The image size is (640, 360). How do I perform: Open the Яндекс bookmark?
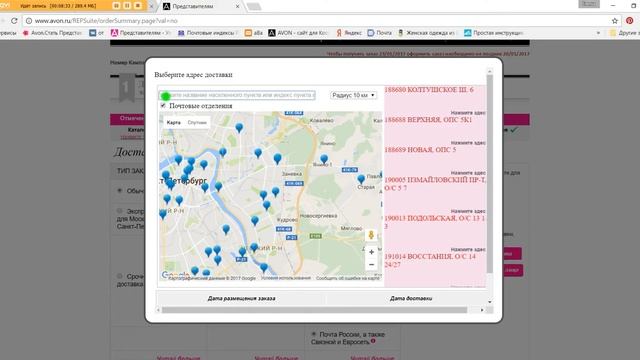click(349, 33)
